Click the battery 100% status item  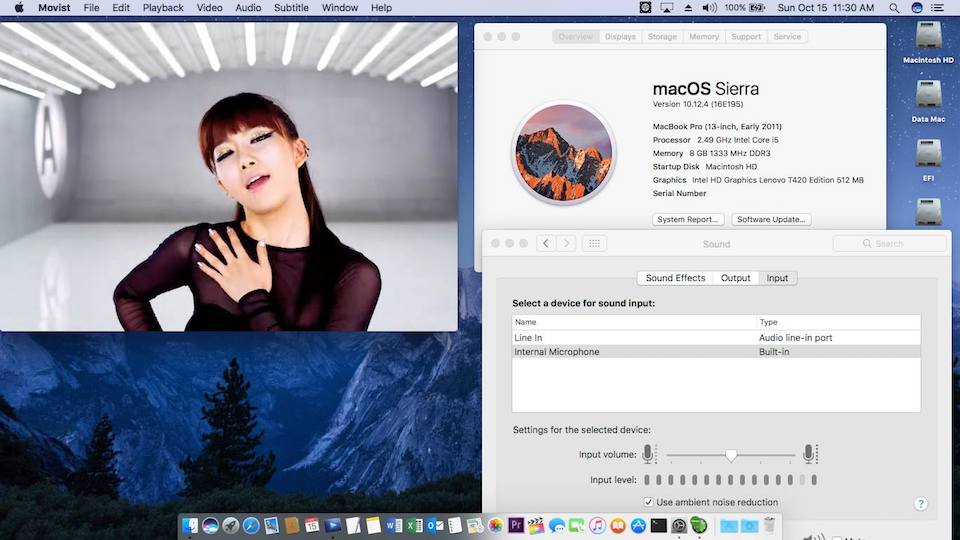pos(744,8)
